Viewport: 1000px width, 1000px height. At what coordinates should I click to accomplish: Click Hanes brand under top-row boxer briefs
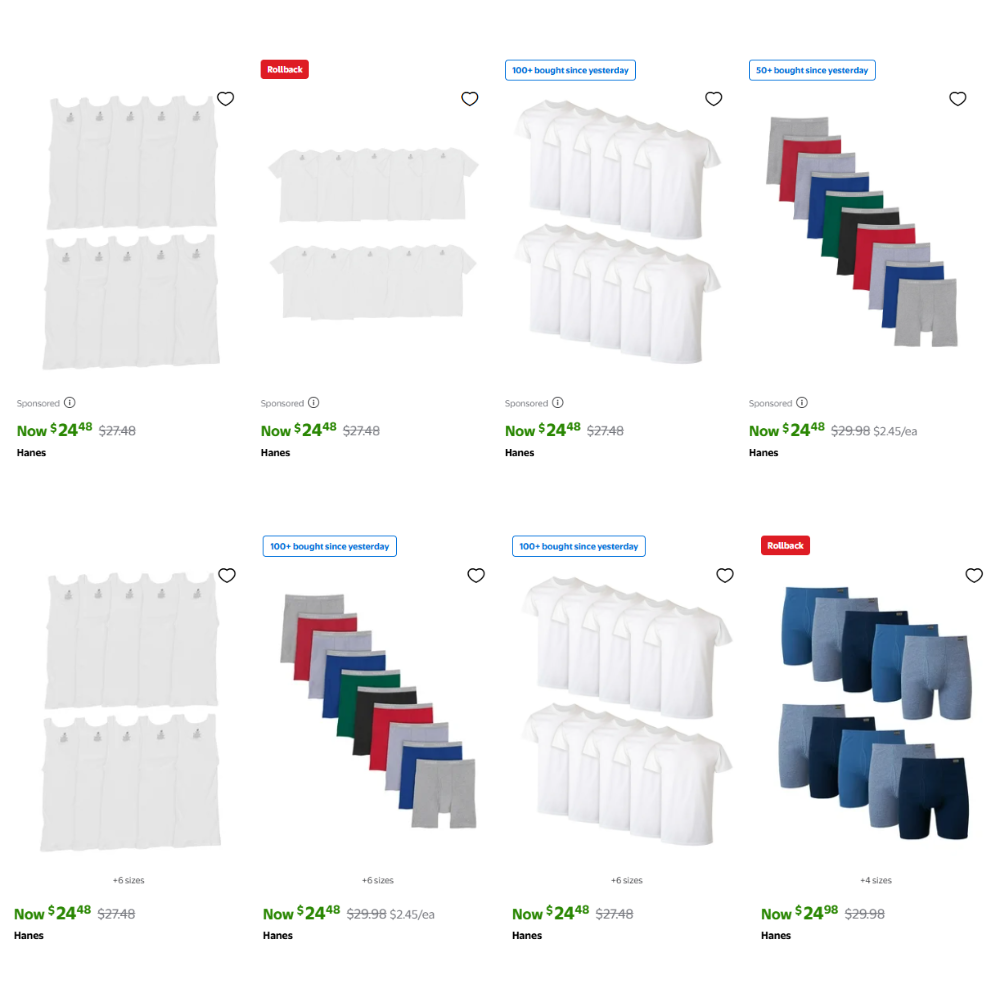(x=763, y=453)
